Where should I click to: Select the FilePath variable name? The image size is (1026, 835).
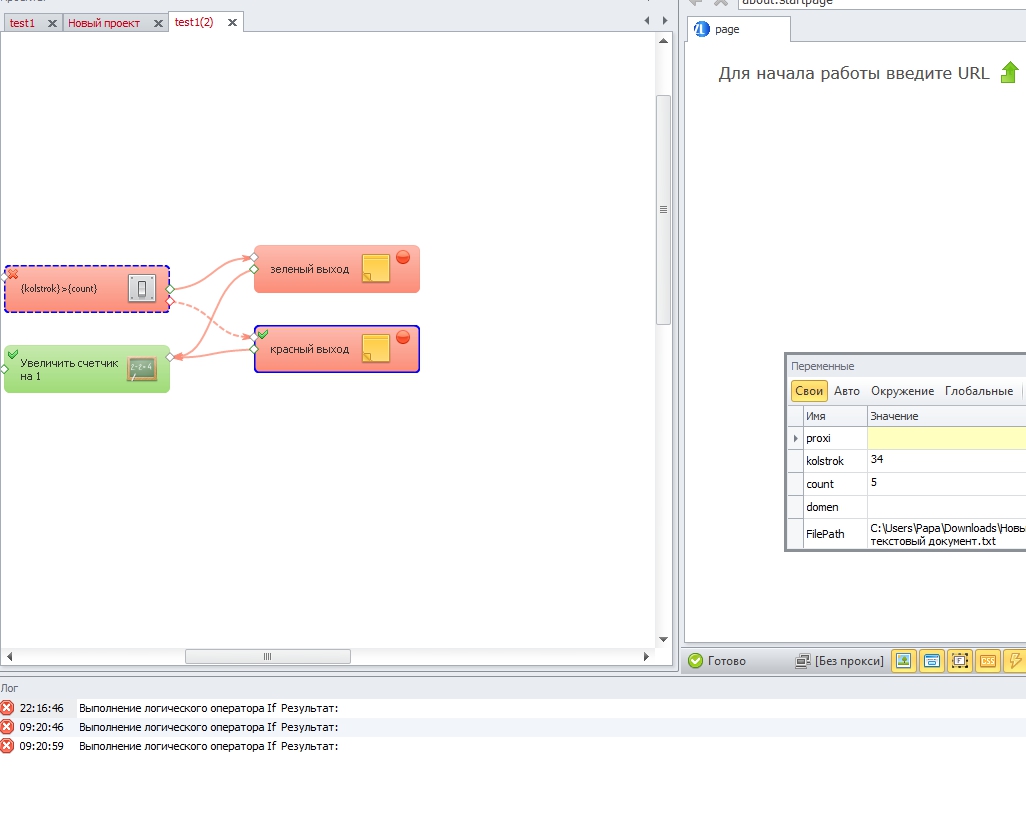pos(825,534)
